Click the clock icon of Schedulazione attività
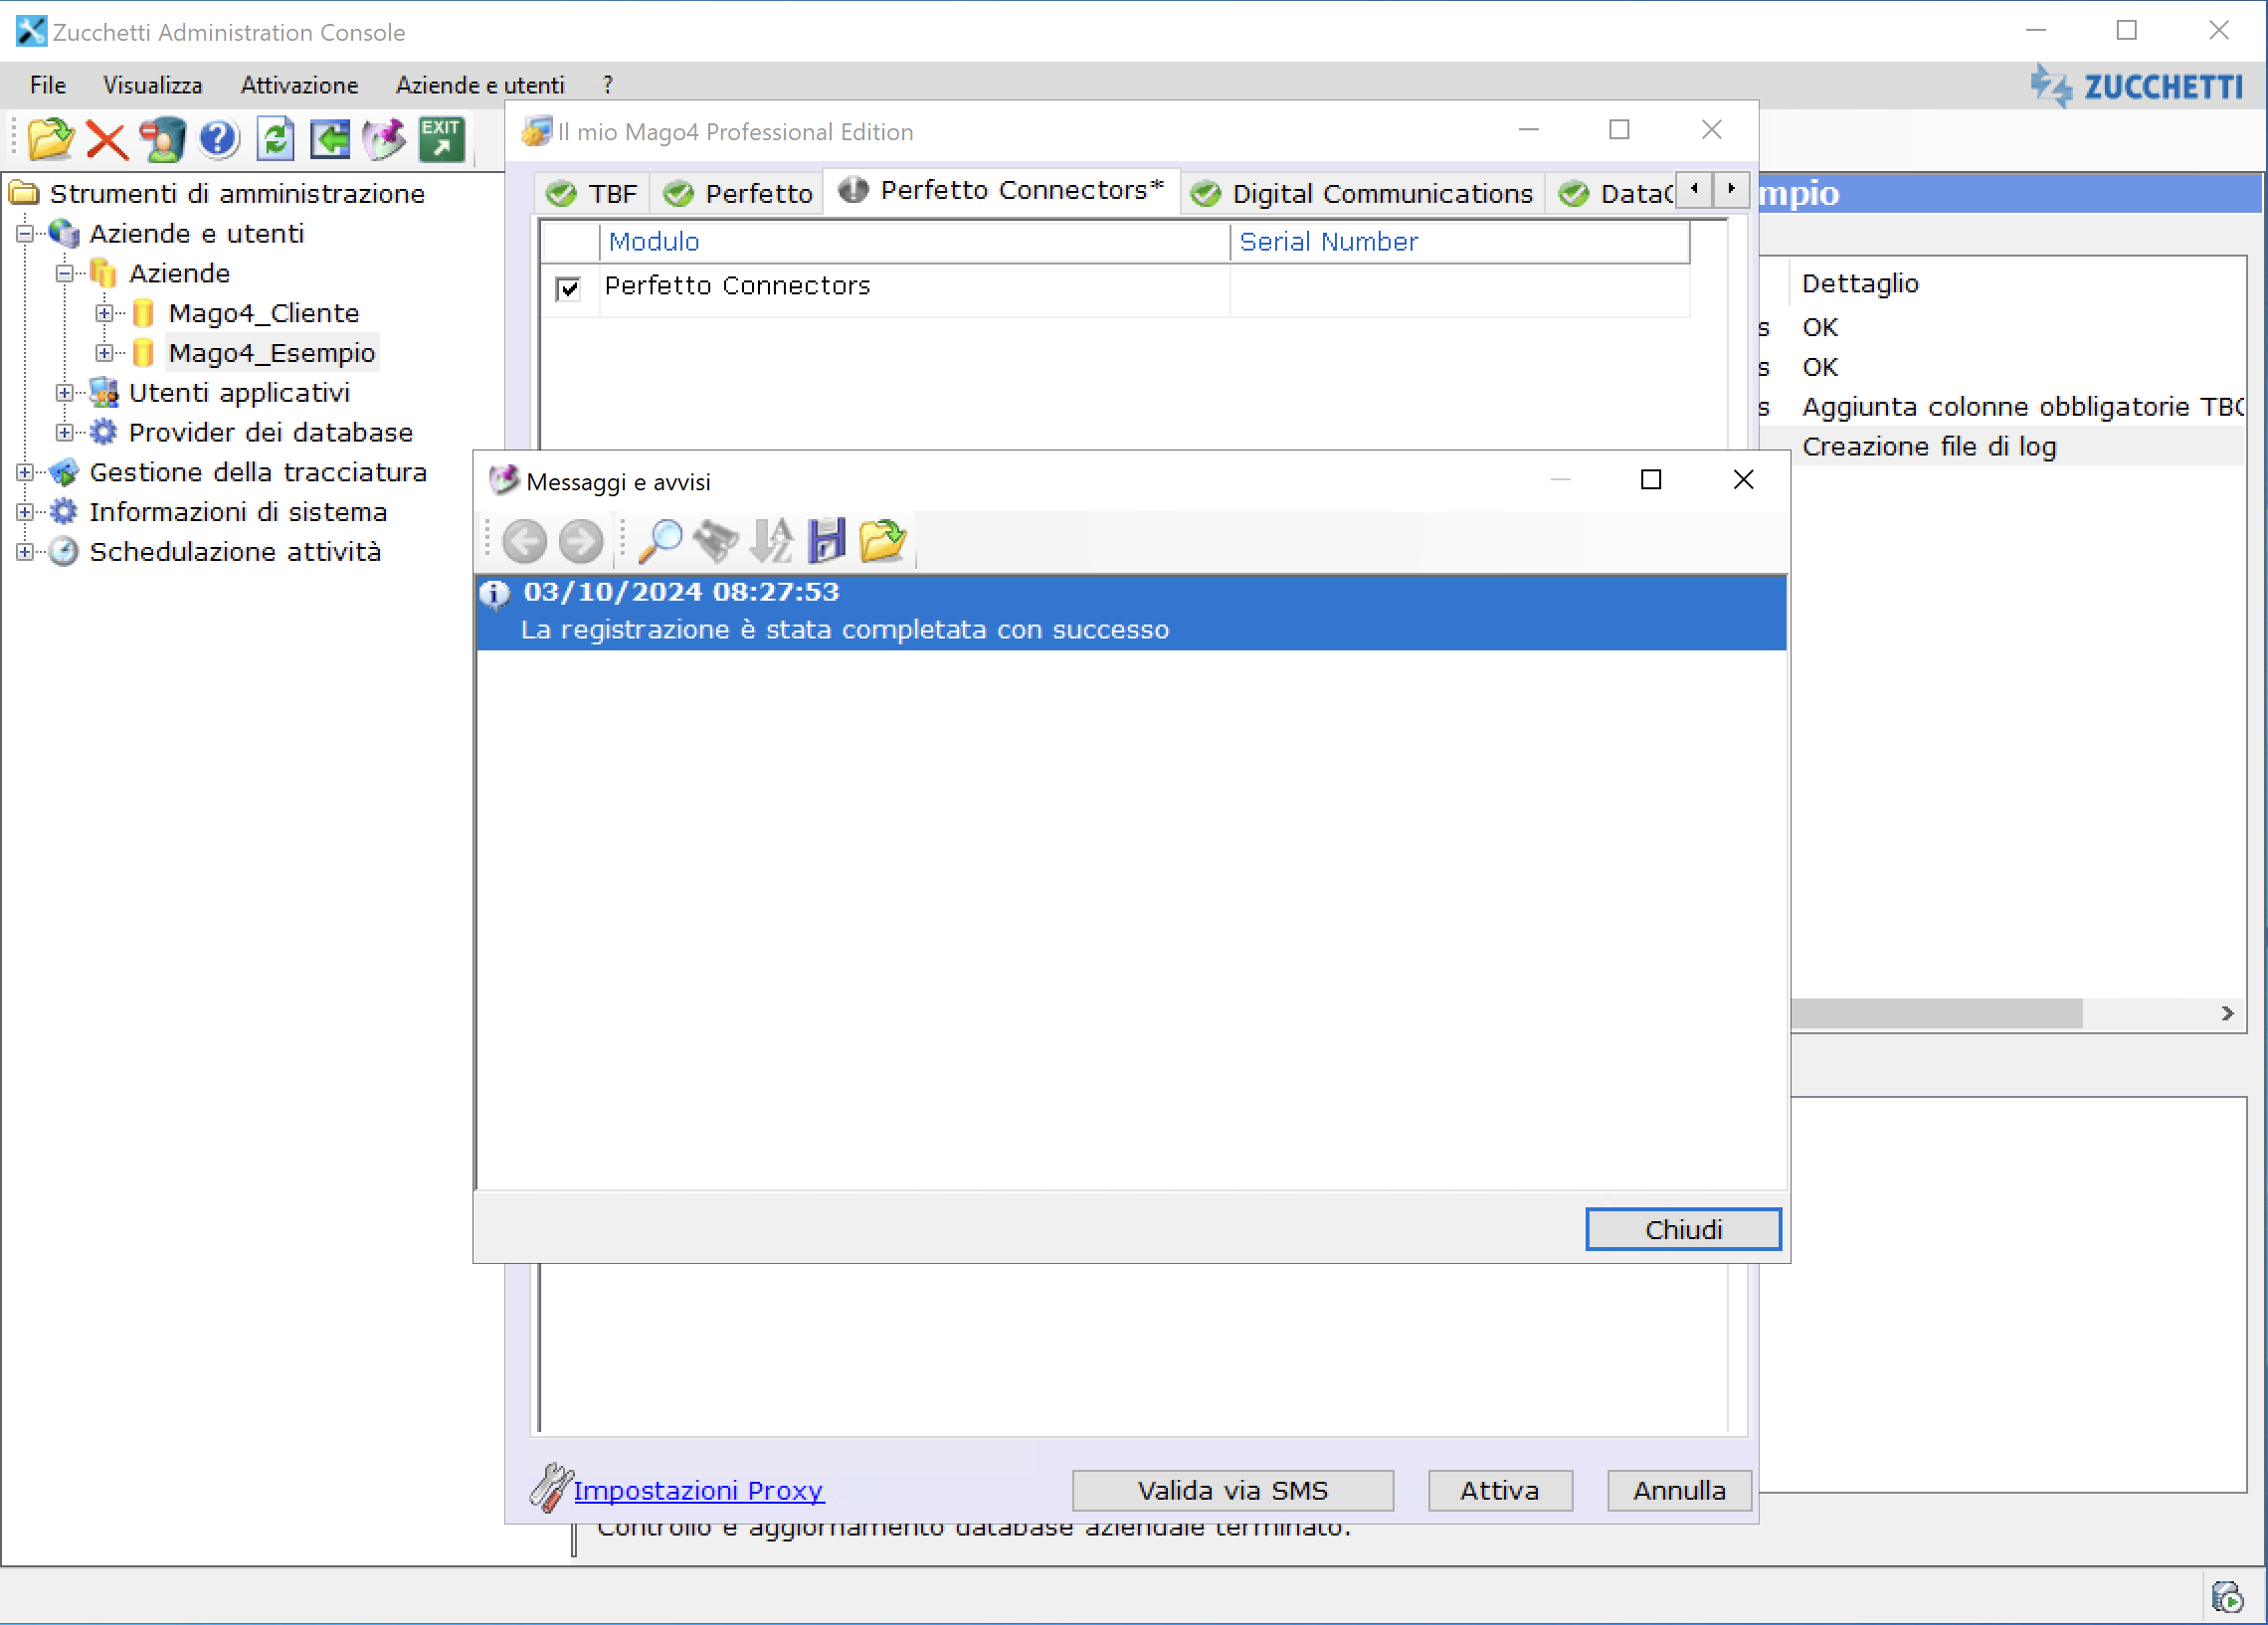This screenshot has width=2268, height=1625. point(64,551)
